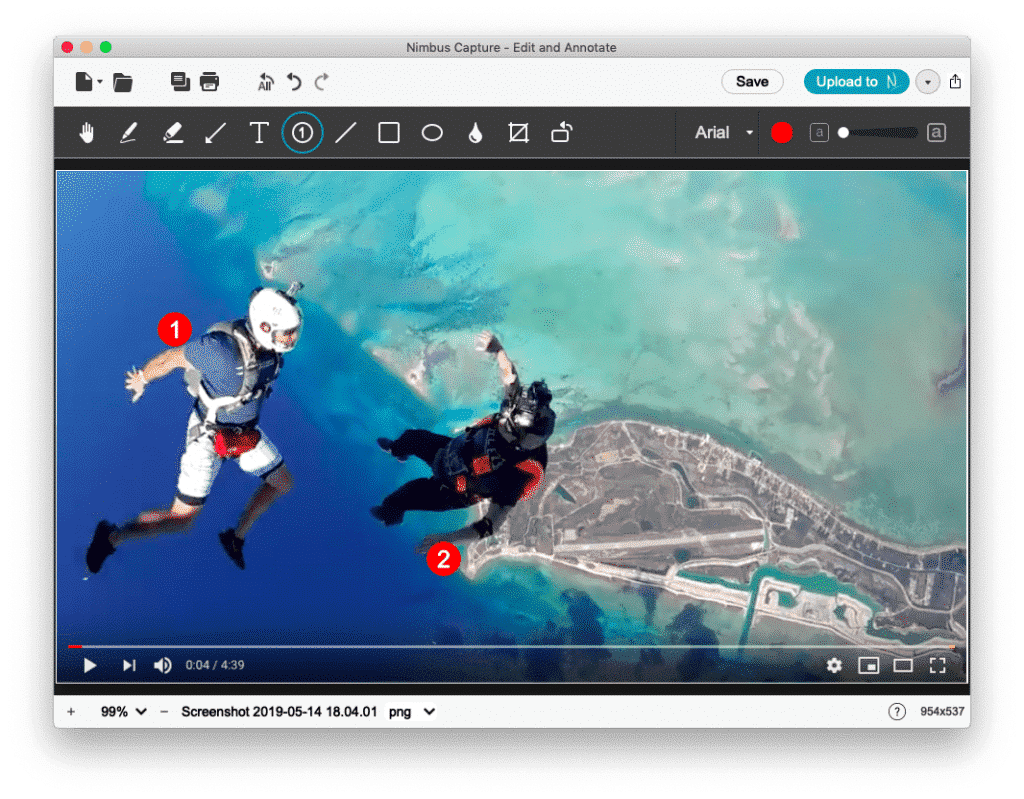Screen dimensions: 1024x799
Task: Expand the Upload to options arrow
Action: [x=926, y=81]
